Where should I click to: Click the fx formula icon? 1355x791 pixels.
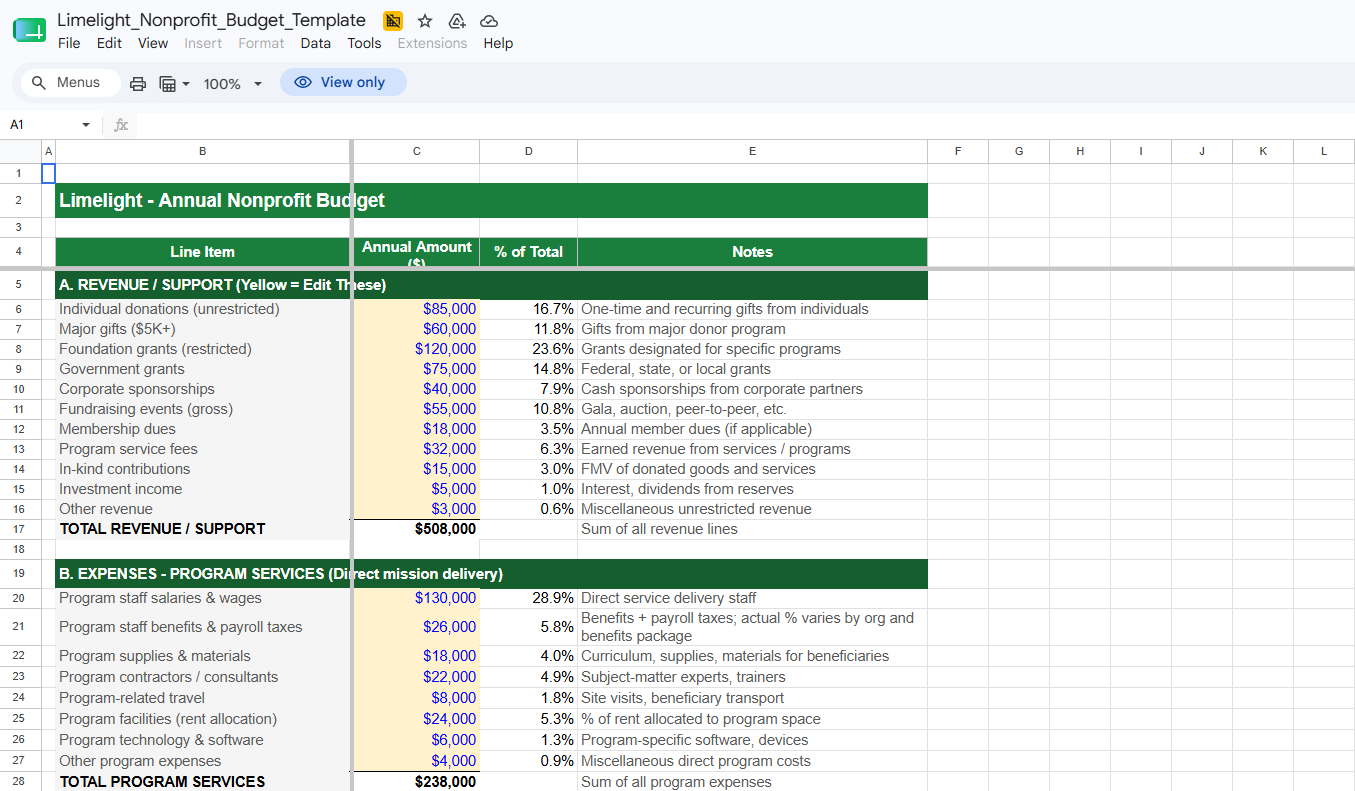(121, 125)
